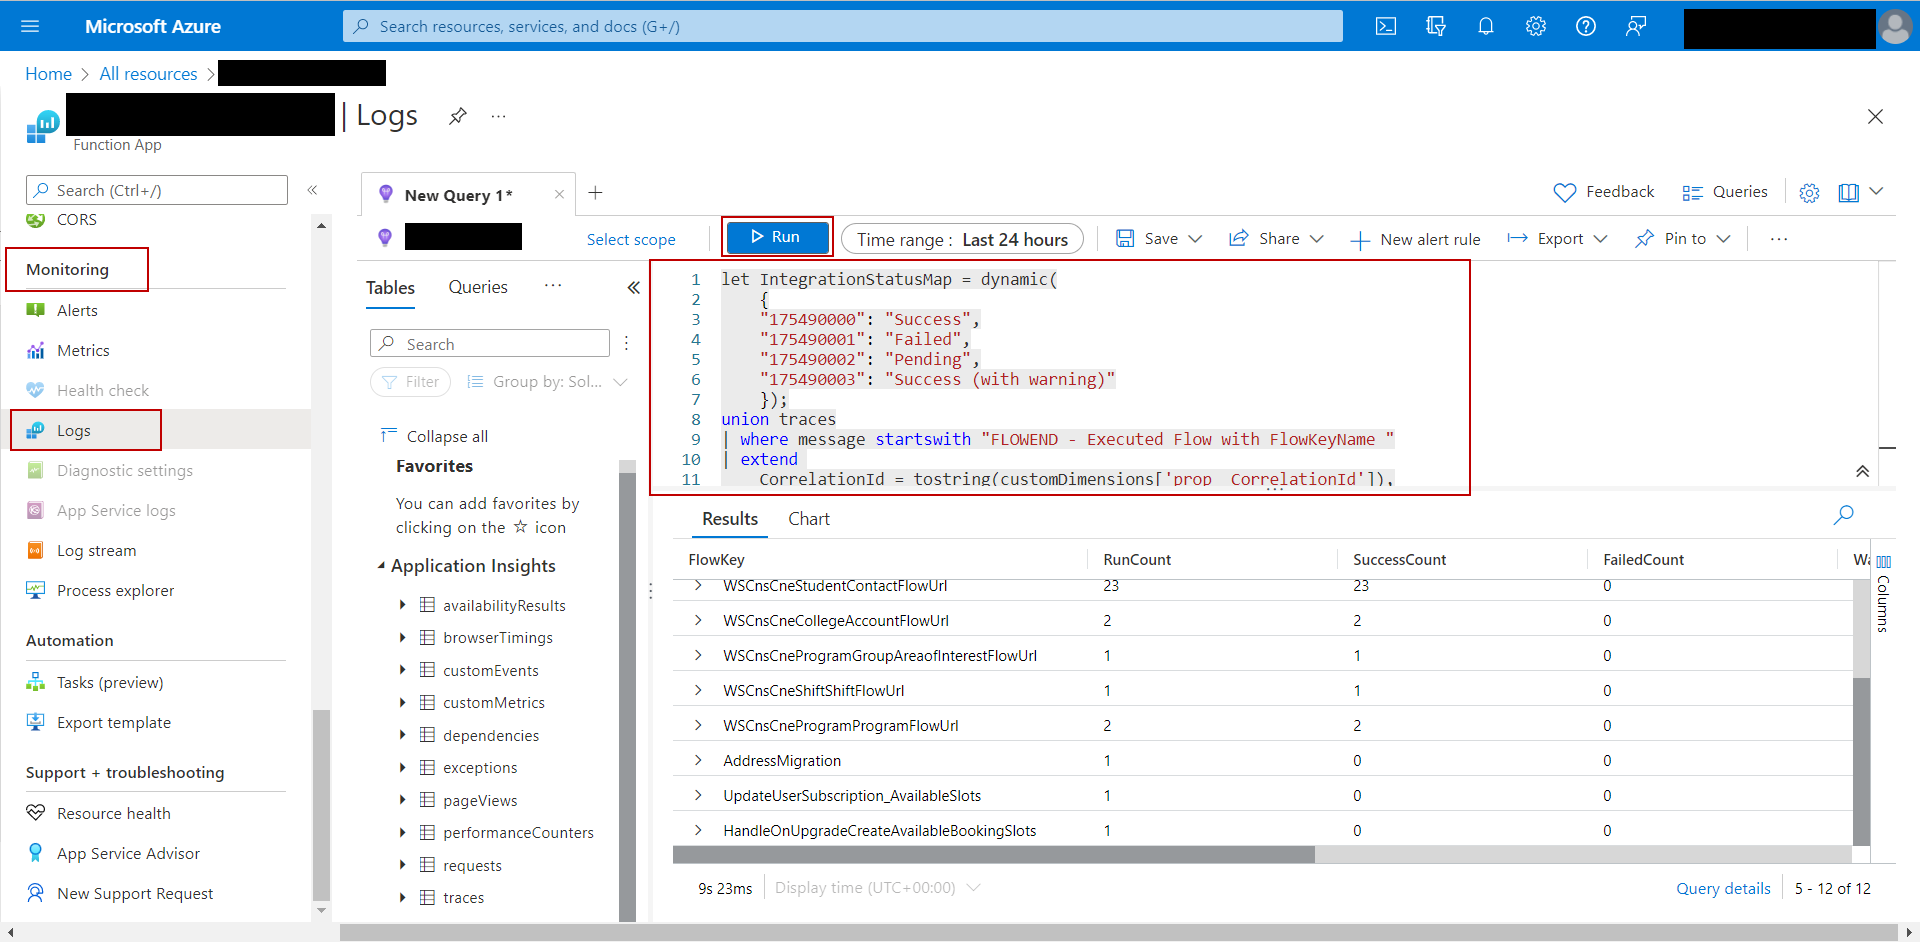Open the Share dropdown
This screenshot has height=942, width=1920.
pyautogui.click(x=1276, y=239)
